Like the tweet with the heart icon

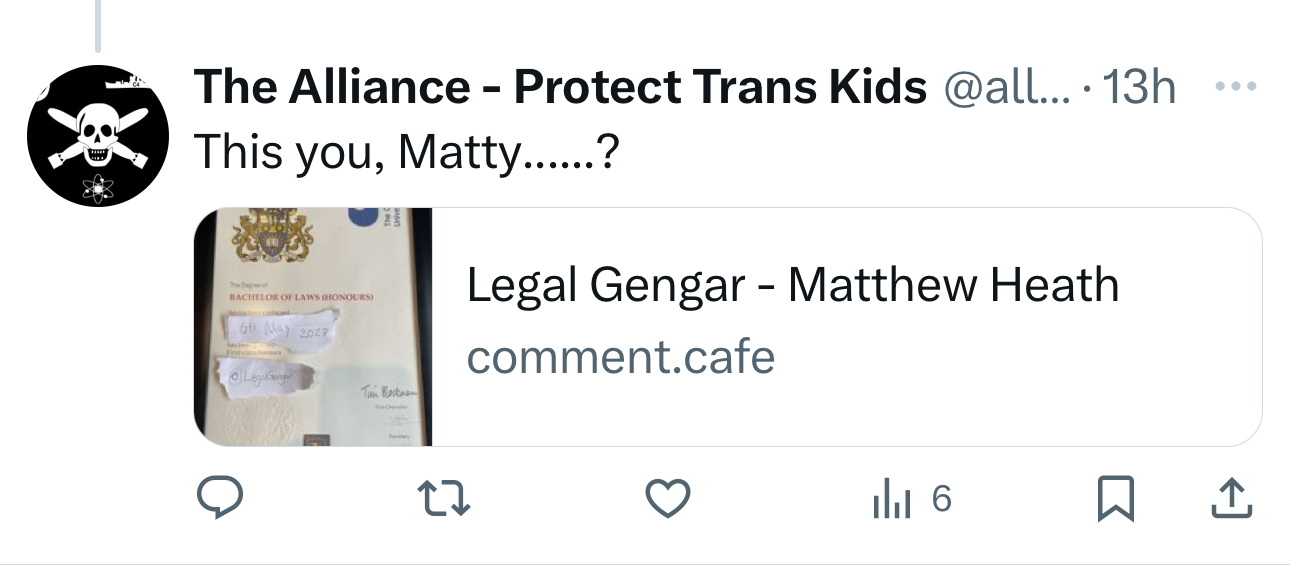[x=668, y=499]
